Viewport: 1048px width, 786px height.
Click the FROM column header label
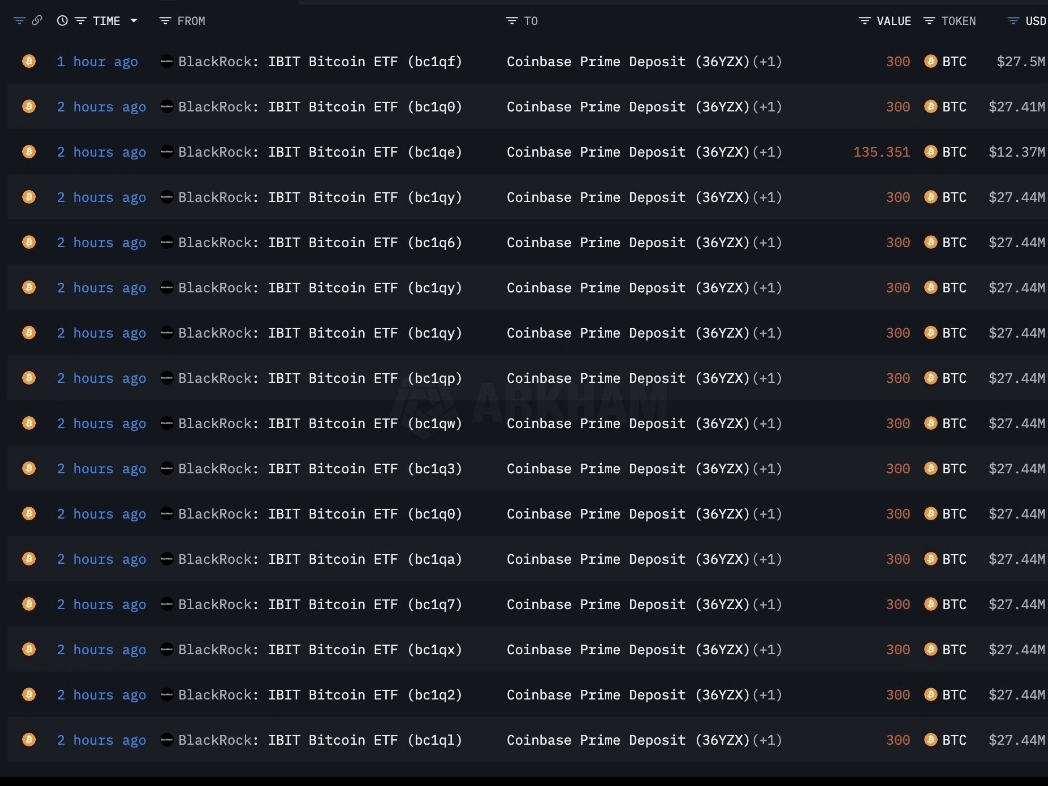pos(191,21)
